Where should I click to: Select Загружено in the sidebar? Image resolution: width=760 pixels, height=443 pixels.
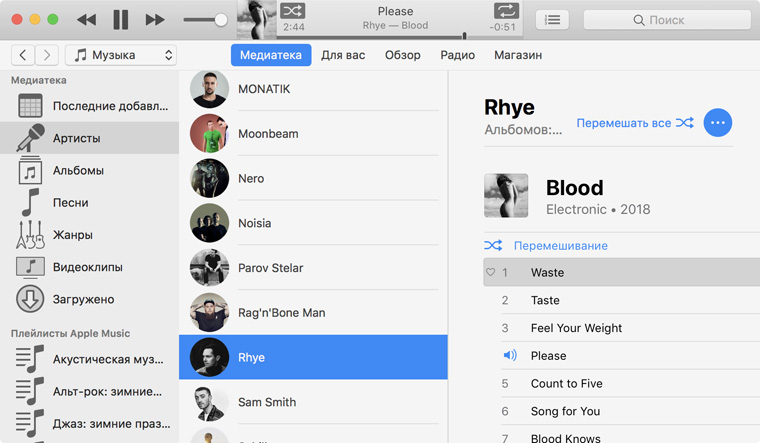(90, 300)
